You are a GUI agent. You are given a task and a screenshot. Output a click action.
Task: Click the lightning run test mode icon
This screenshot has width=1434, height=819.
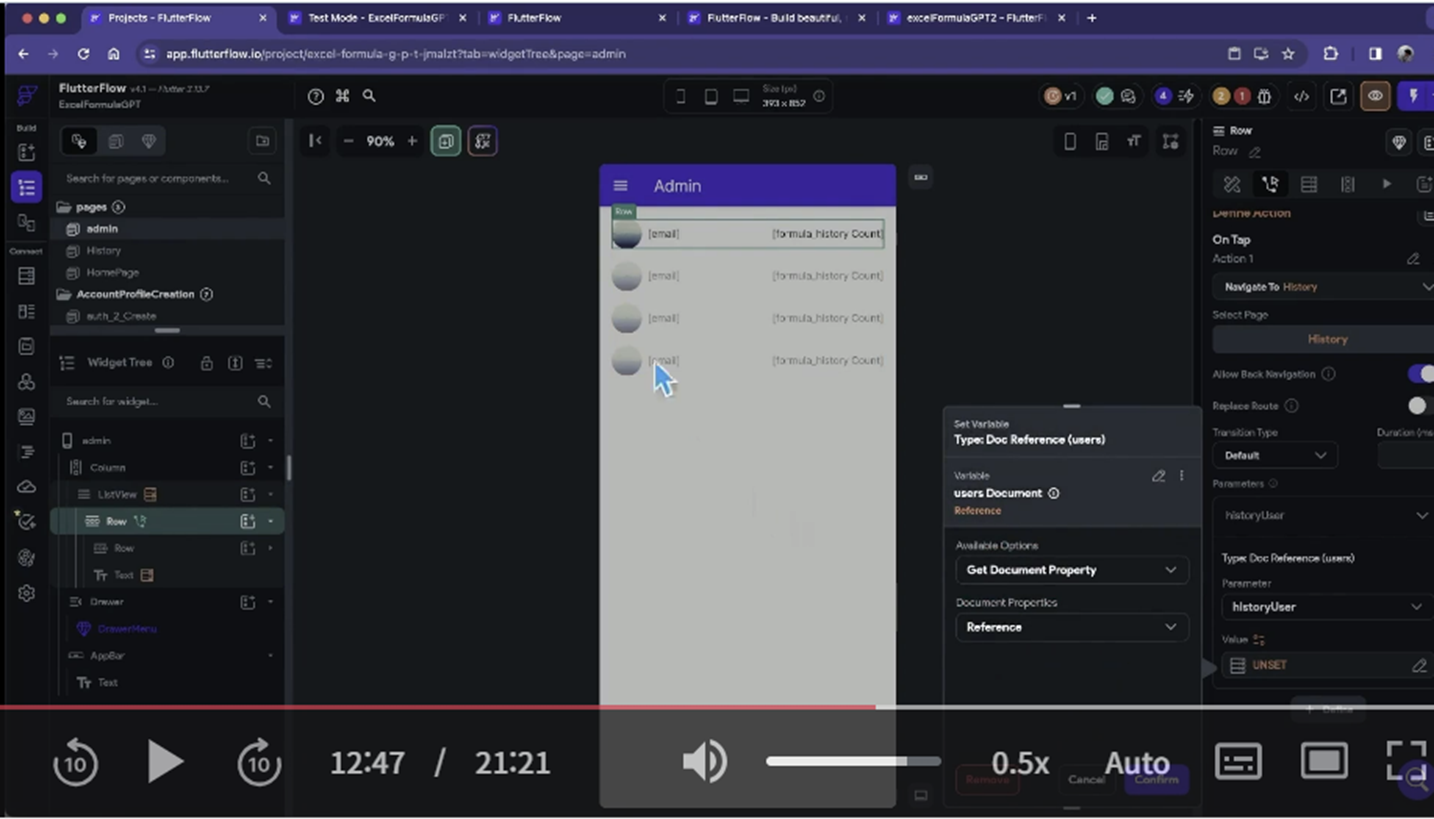pyautogui.click(x=1414, y=96)
